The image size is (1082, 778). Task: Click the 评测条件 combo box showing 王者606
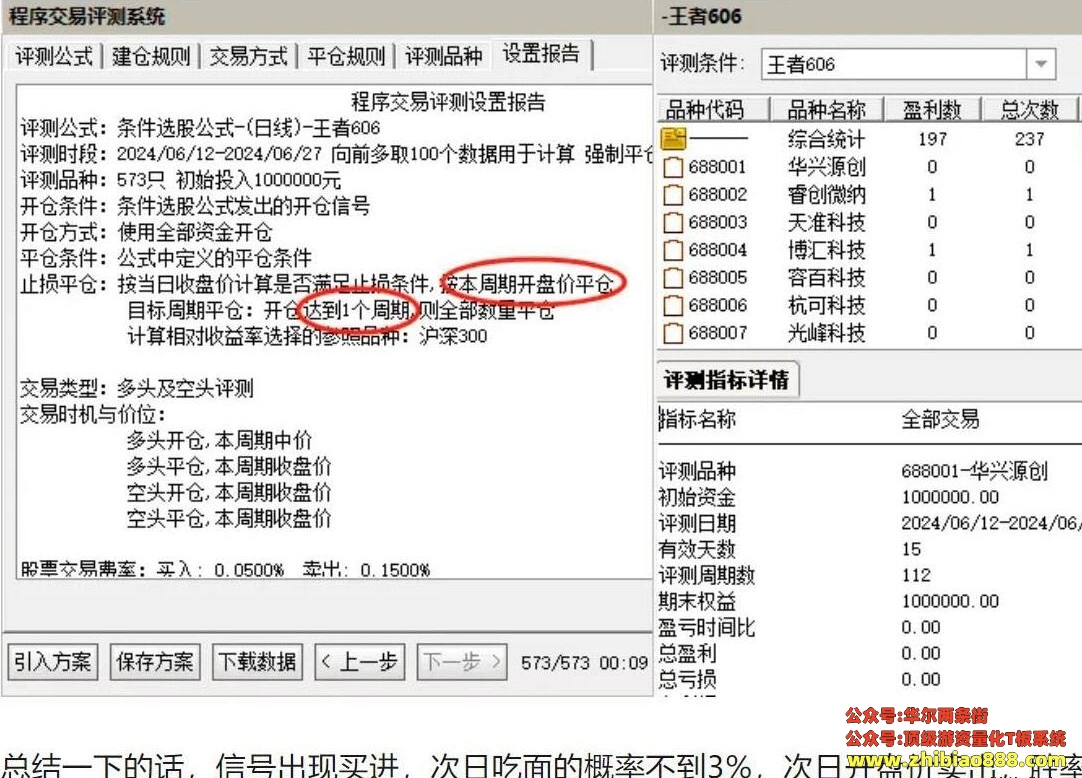click(x=908, y=64)
